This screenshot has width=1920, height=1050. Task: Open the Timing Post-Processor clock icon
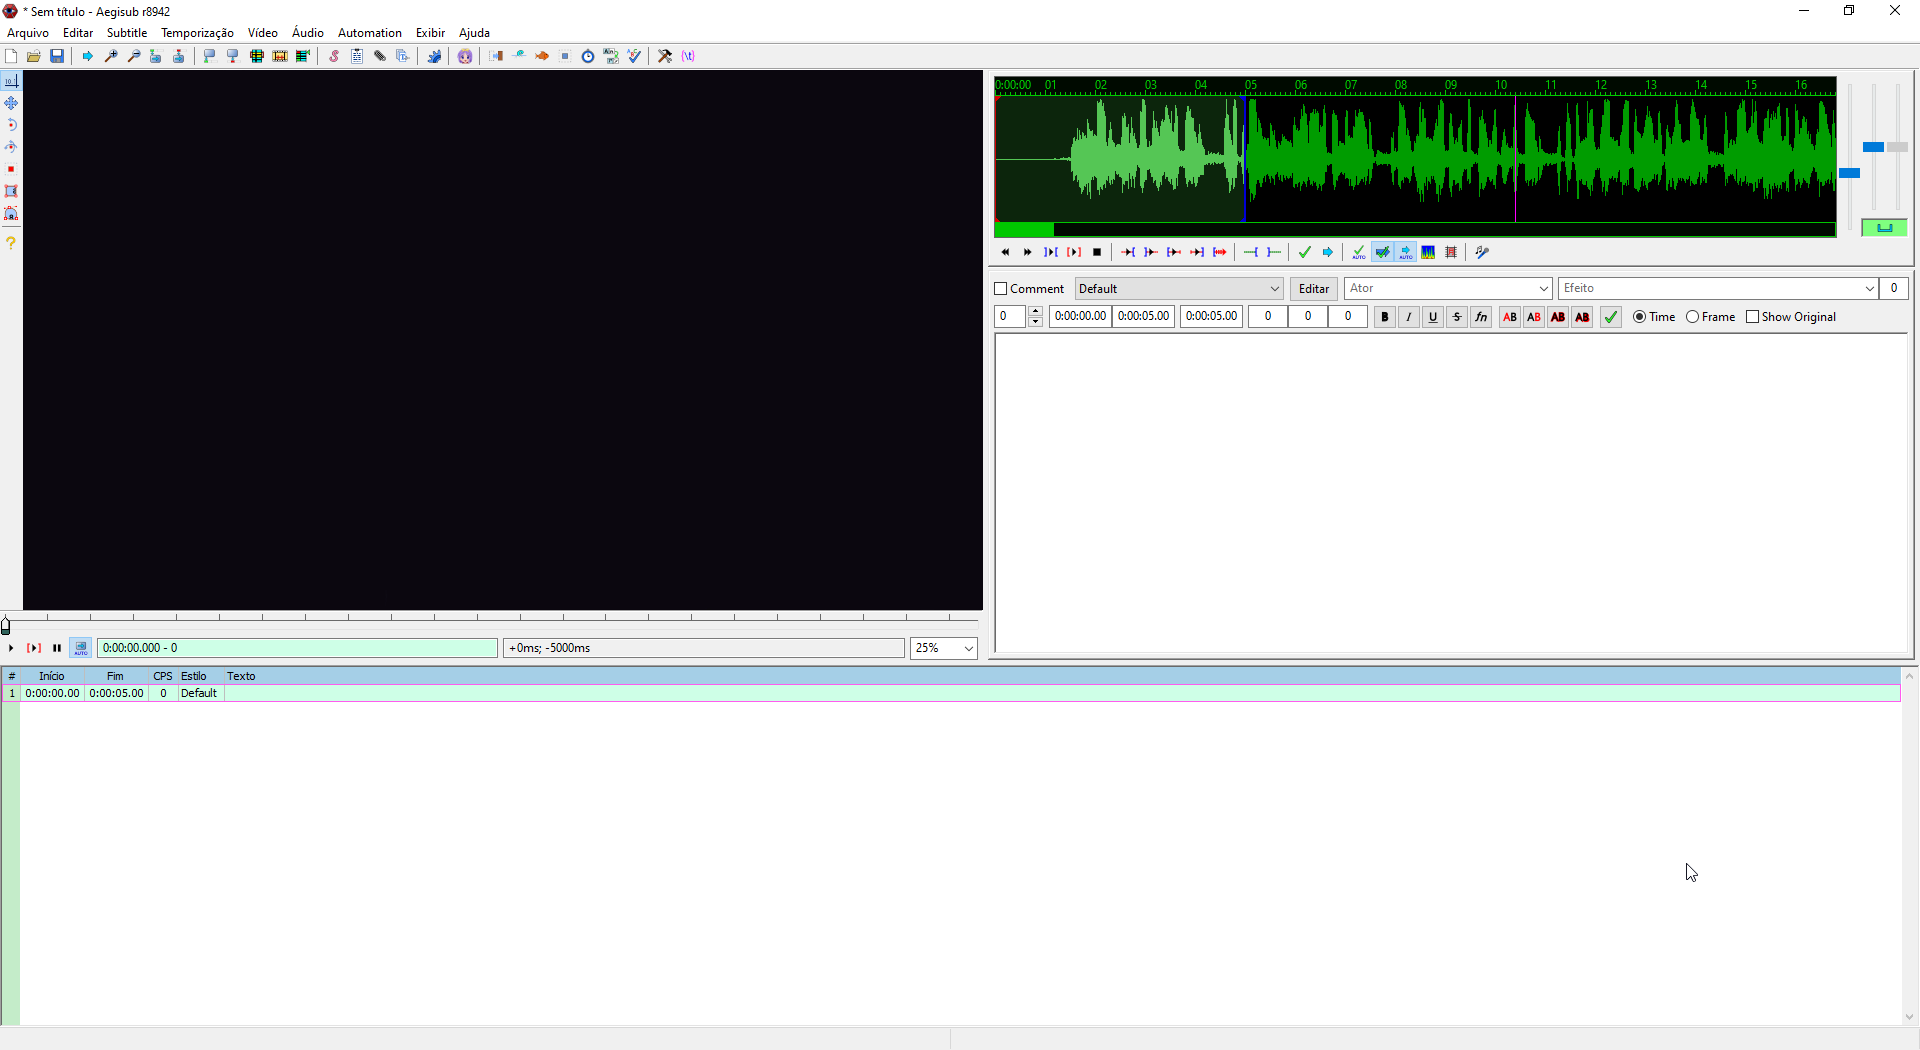pyautogui.click(x=588, y=56)
